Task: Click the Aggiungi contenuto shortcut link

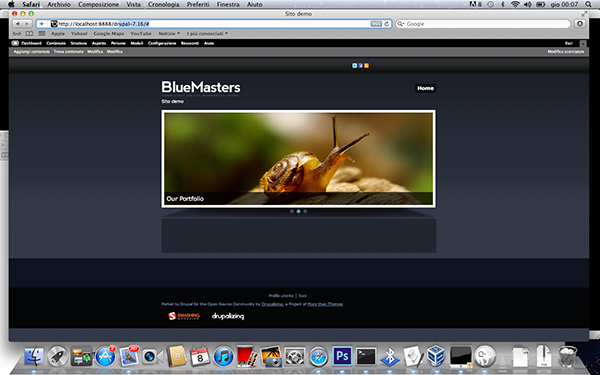Action: (x=32, y=52)
